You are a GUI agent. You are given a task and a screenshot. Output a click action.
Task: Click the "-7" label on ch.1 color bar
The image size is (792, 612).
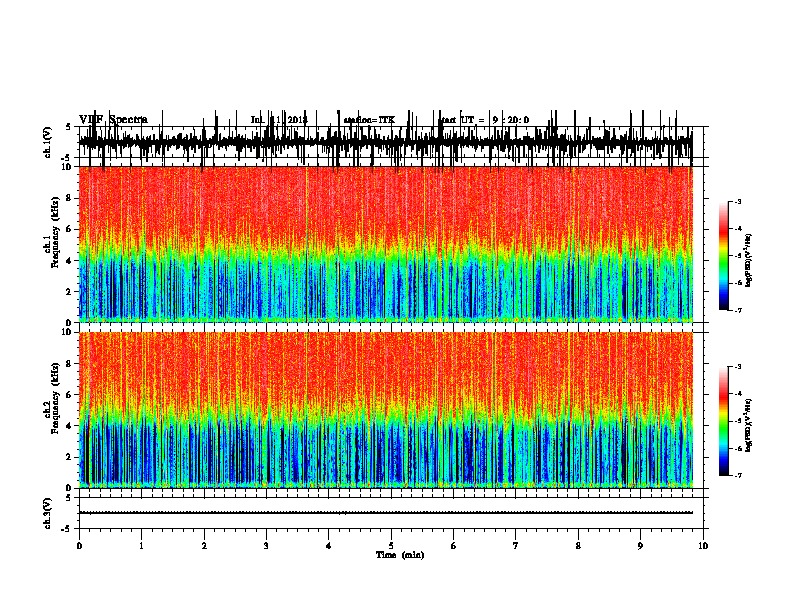click(737, 310)
